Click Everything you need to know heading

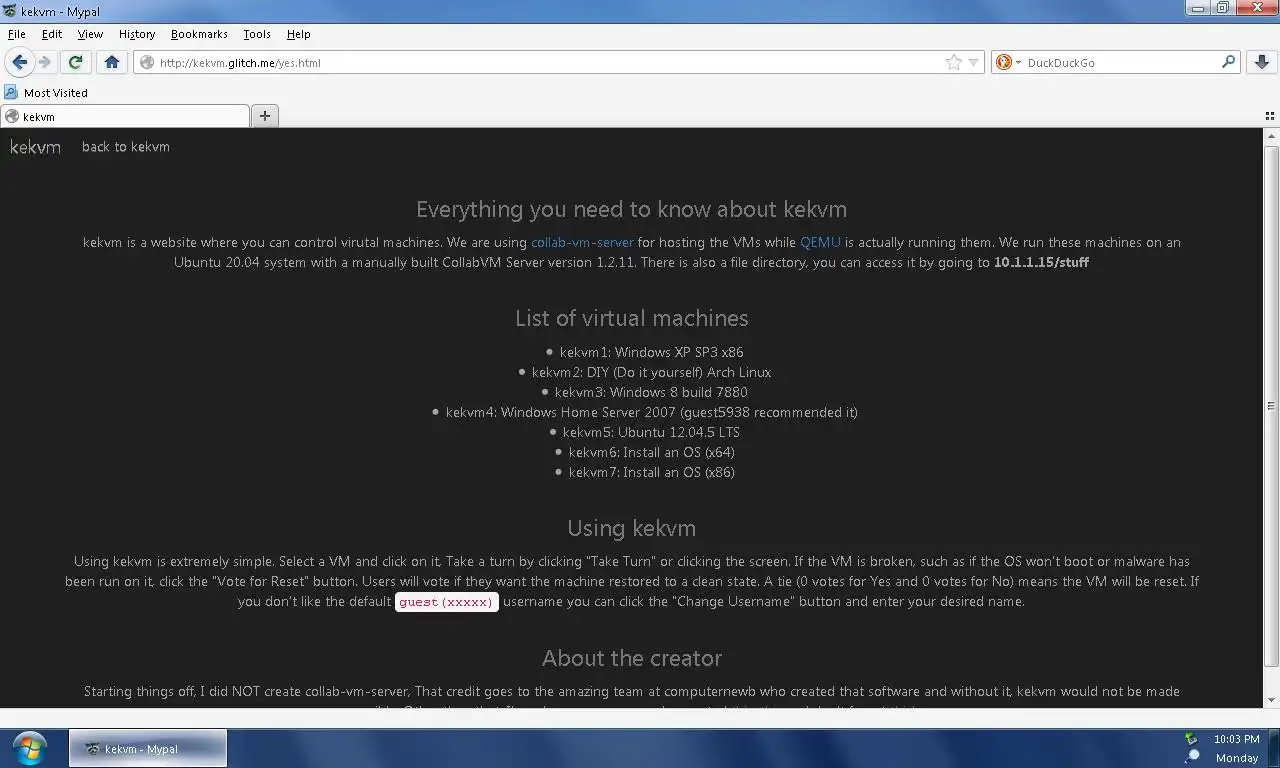coord(631,209)
